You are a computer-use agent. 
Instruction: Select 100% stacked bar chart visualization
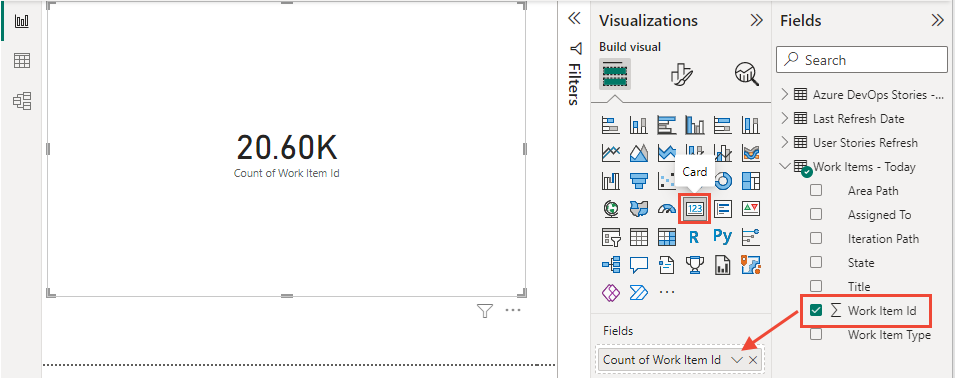722,125
